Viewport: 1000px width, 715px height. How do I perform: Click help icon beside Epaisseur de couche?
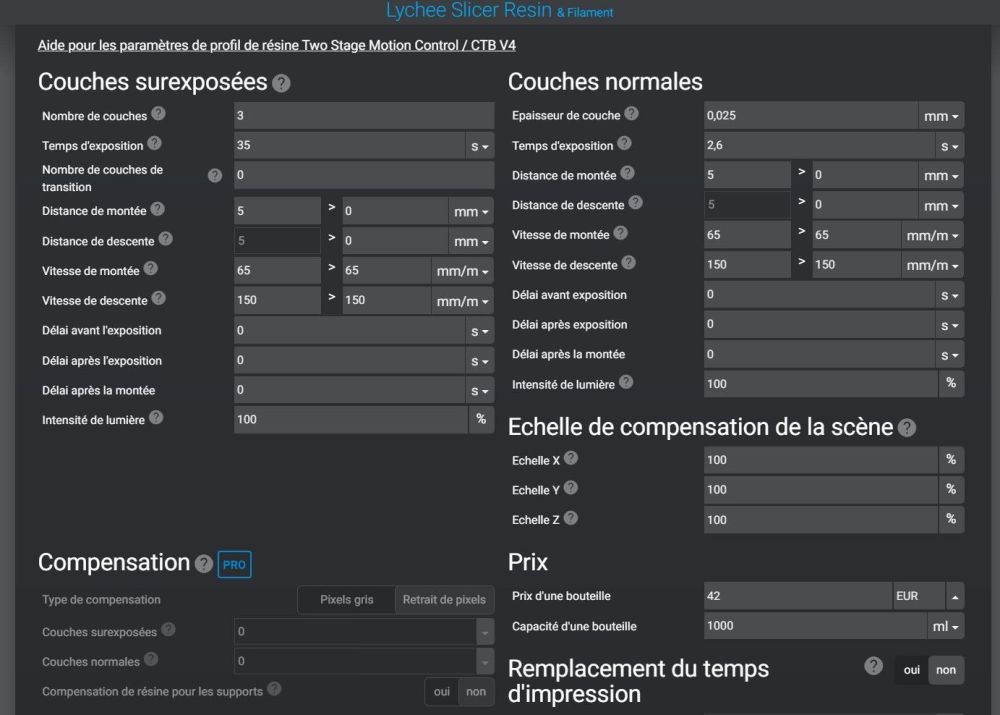pyautogui.click(x=631, y=114)
